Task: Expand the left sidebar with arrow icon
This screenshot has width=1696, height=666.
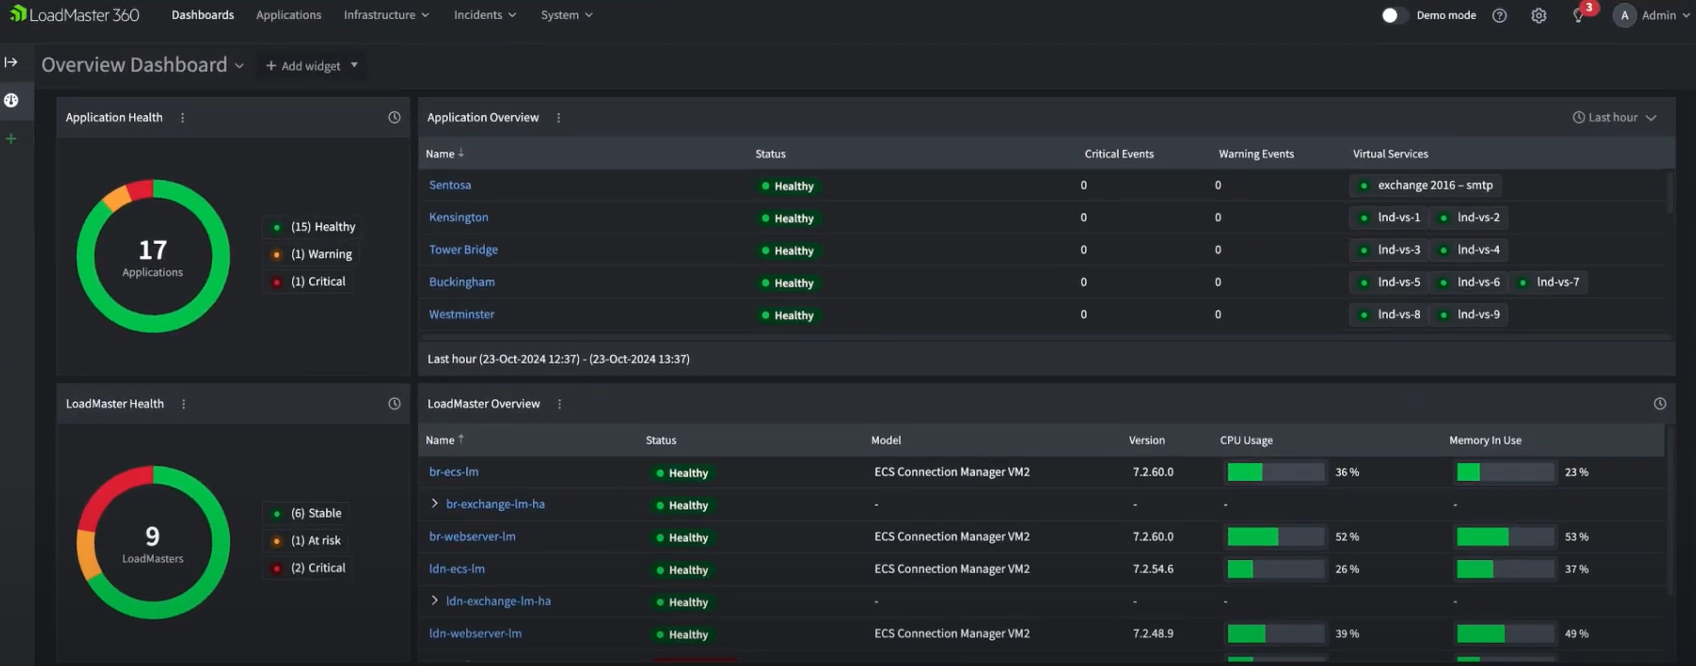Action: 11,62
